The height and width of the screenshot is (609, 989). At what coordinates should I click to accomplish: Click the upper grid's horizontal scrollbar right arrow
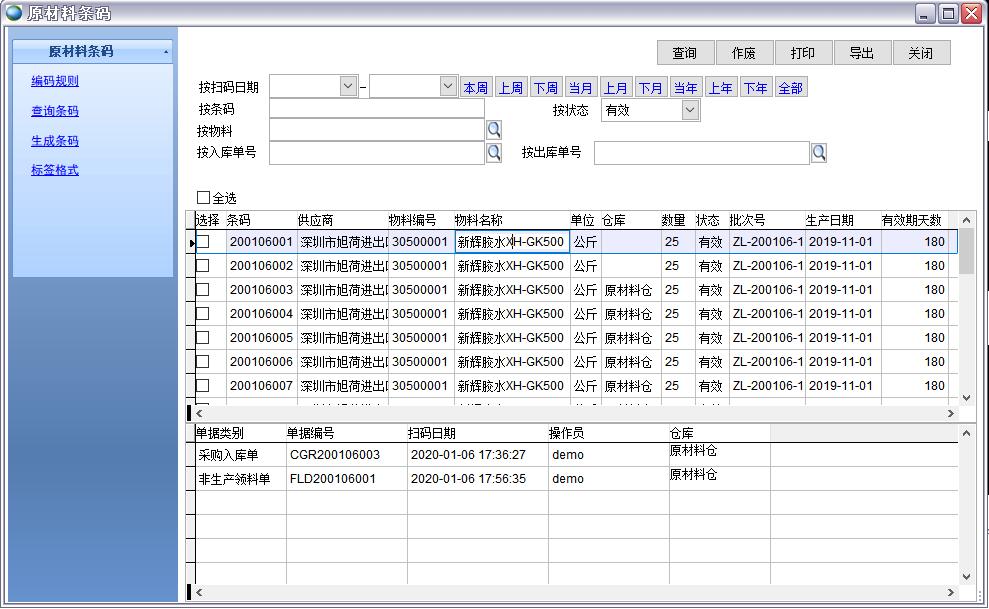951,413
